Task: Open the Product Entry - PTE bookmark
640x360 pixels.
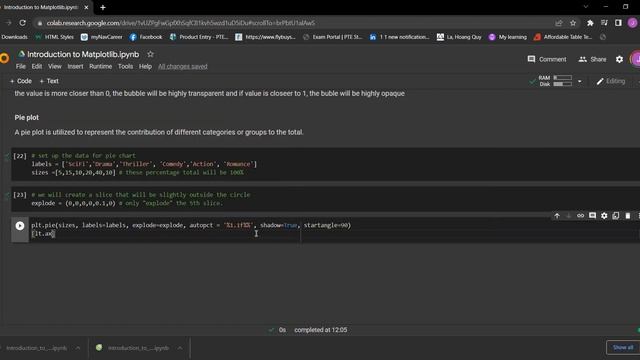Action: tap(199, 37)
